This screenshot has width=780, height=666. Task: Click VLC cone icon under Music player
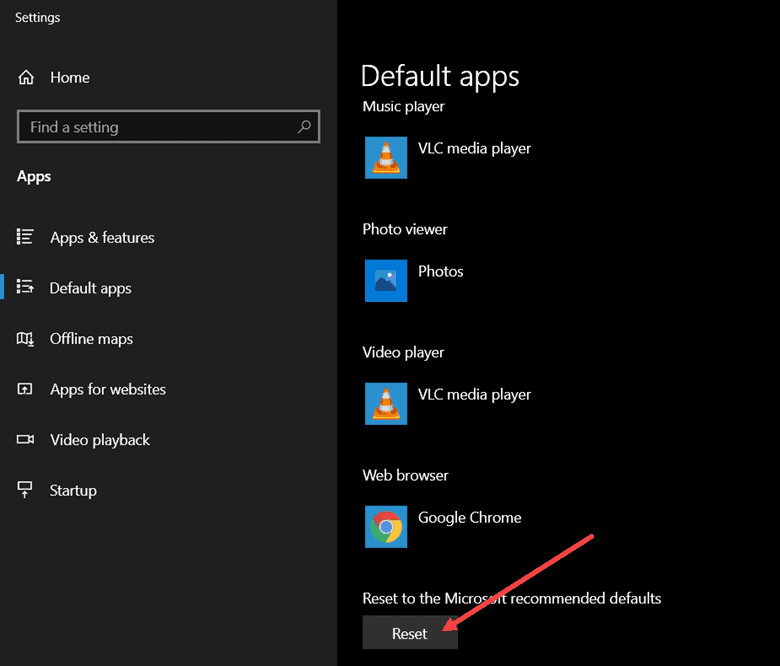coord(386,158)
